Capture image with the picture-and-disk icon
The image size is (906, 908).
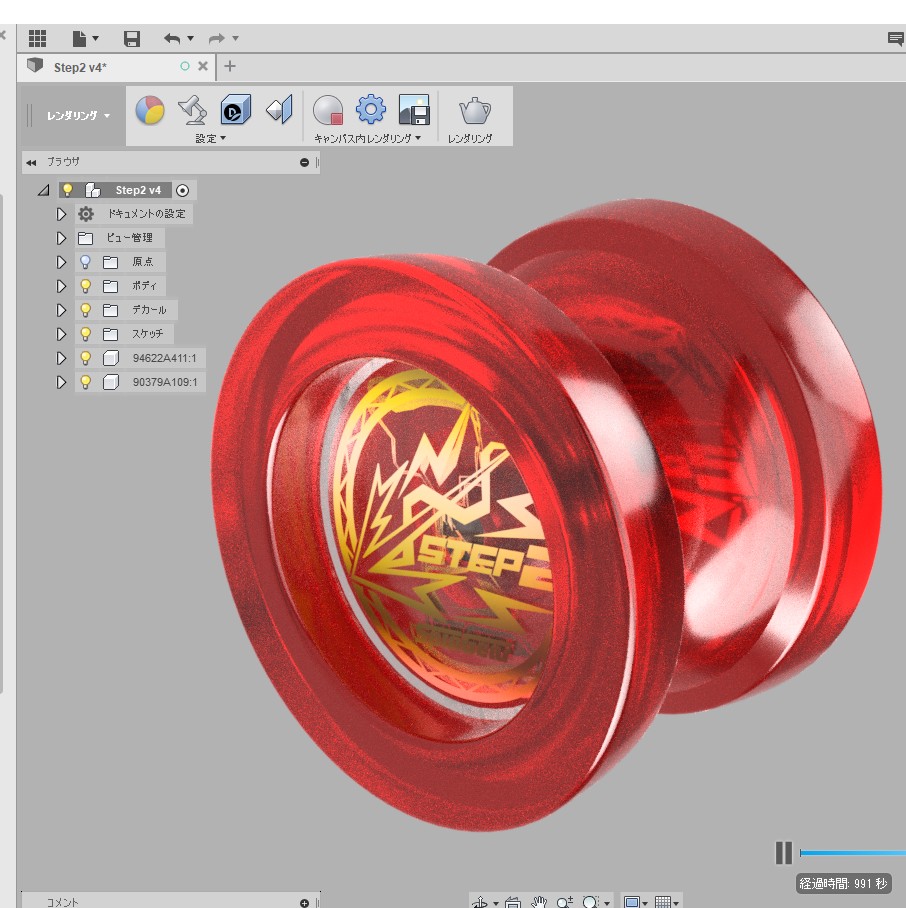click(x=413, y=110)
